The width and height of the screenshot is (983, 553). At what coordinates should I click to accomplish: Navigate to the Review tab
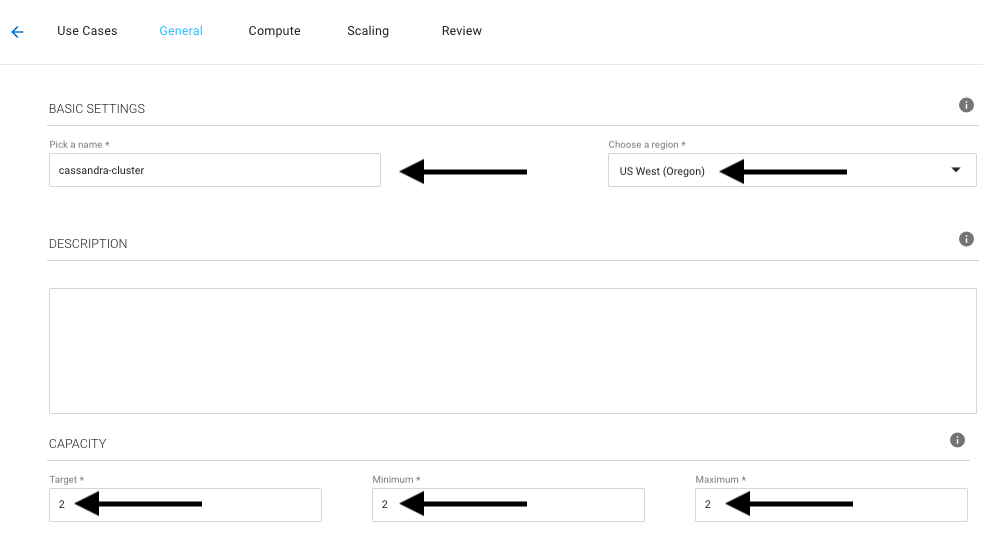(x=462, y=31)
